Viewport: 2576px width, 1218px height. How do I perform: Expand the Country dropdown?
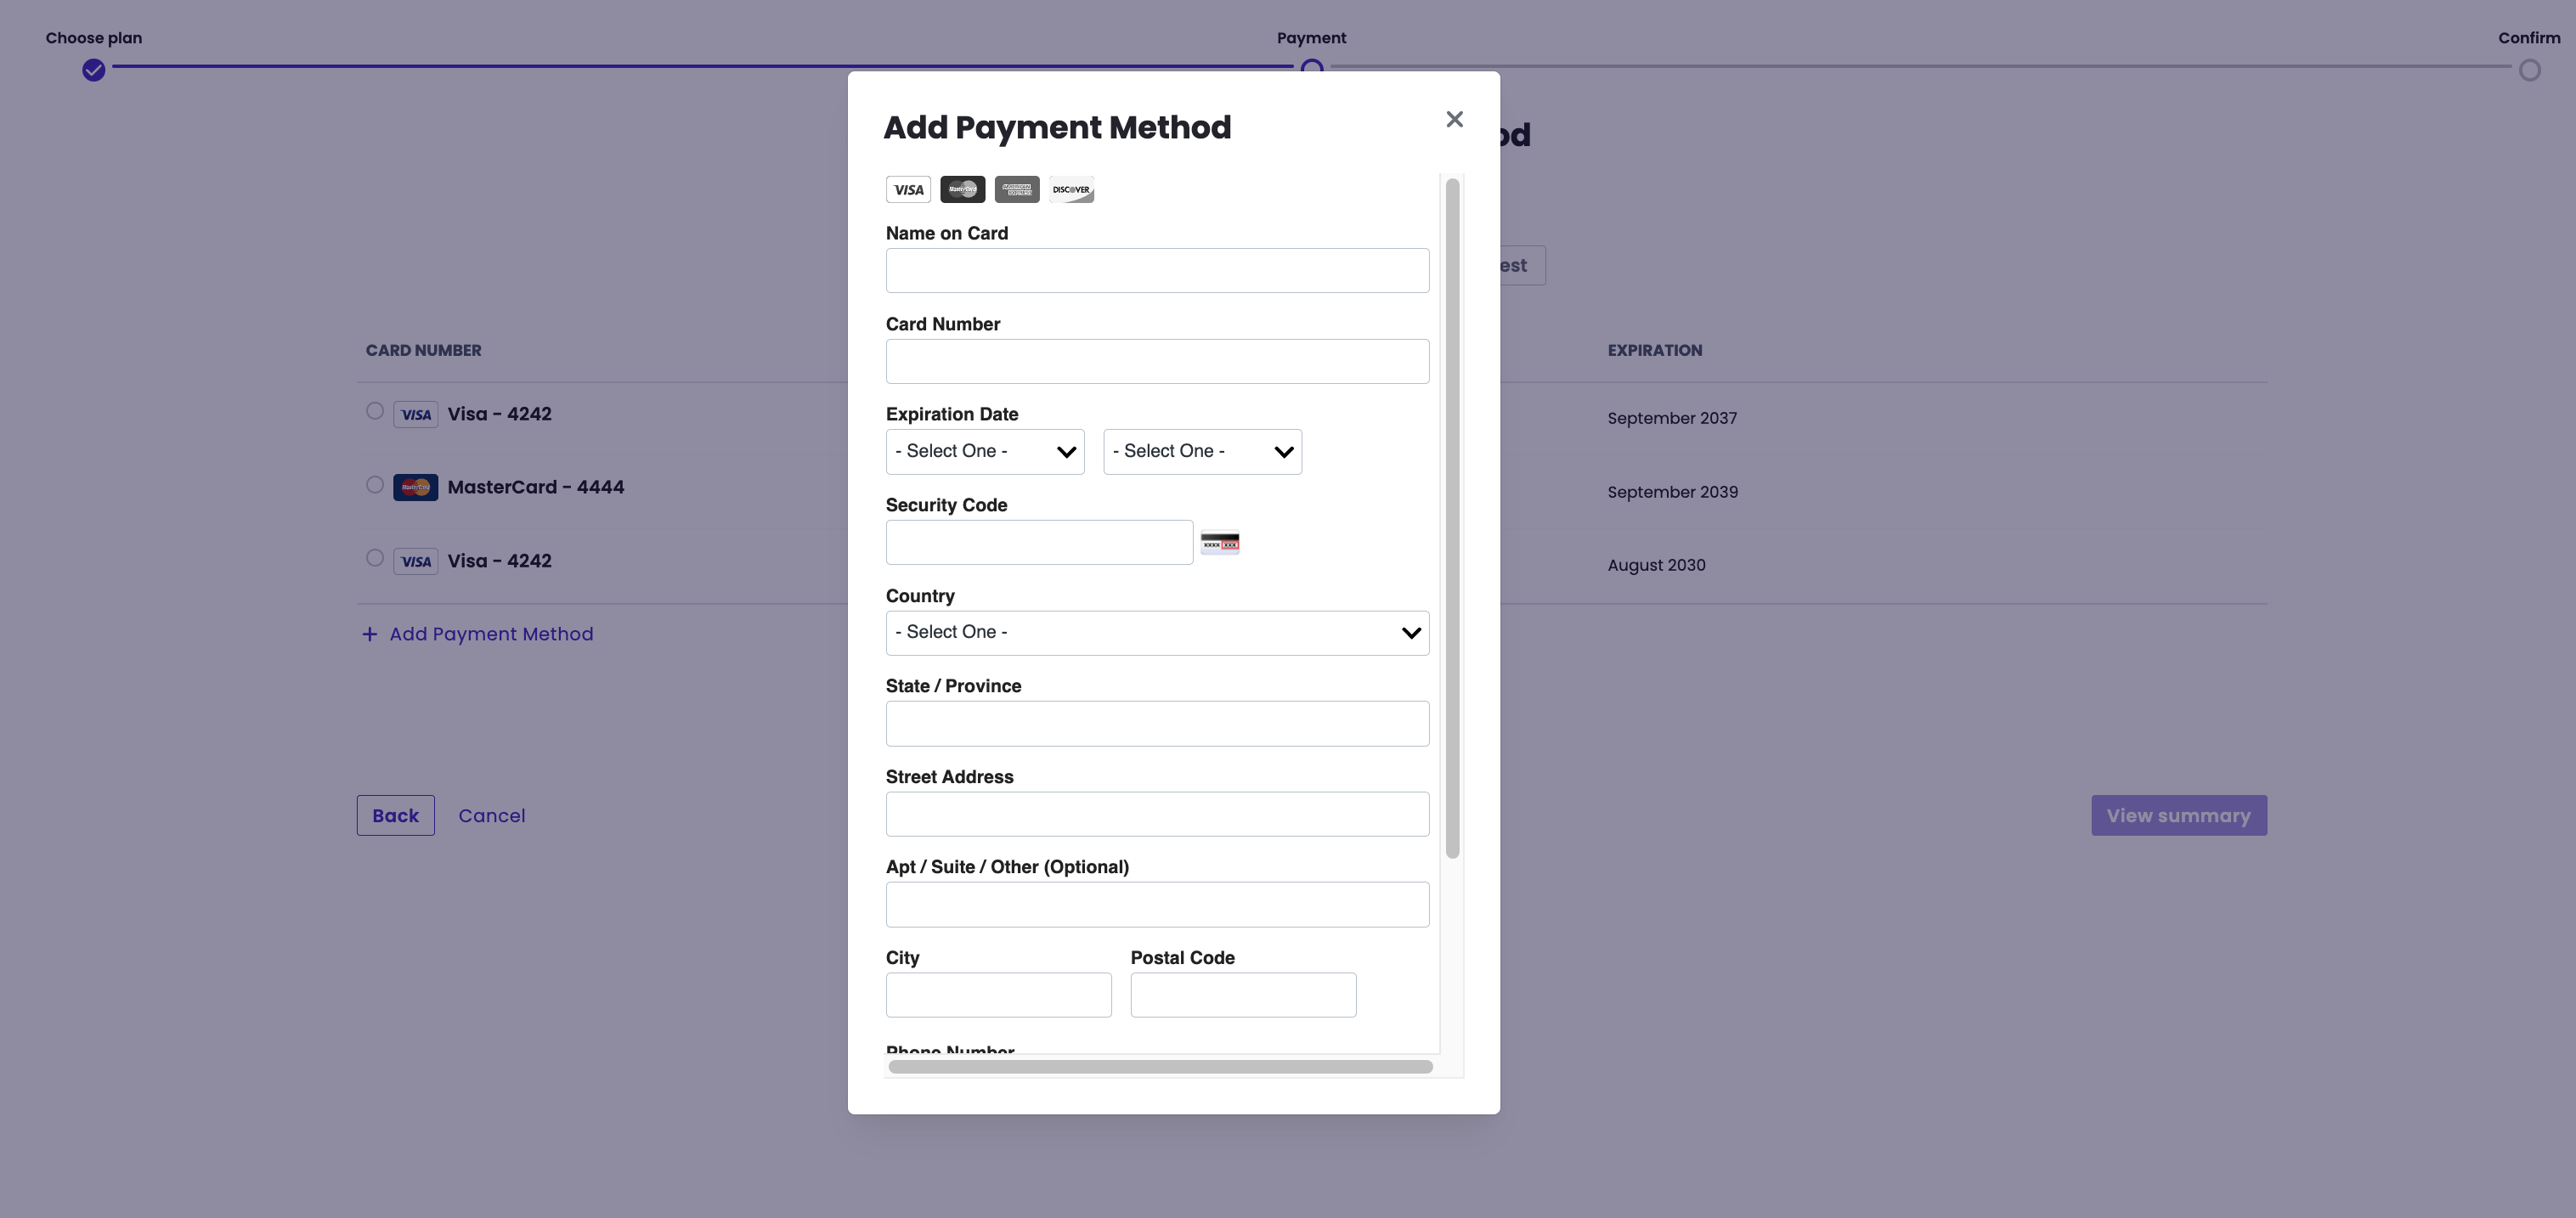(1157, 633)
